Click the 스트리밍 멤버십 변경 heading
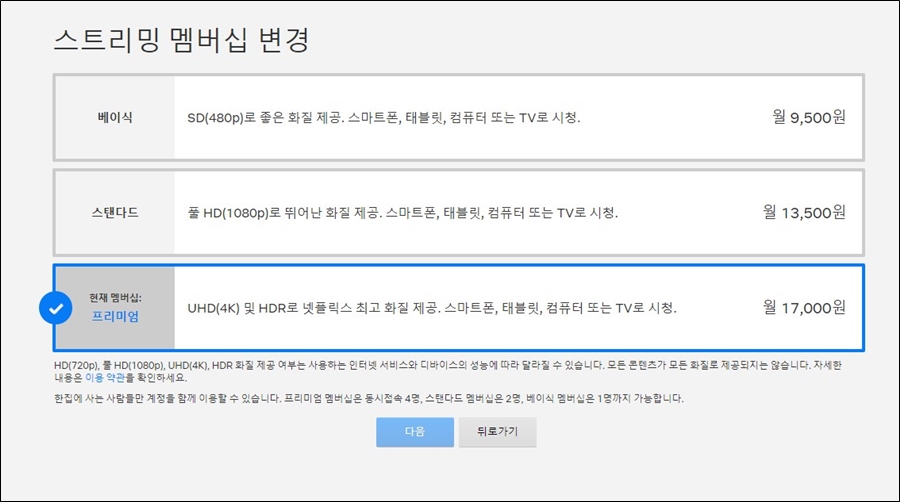The width and height of the screenshot is (900, 502). [181, 40]
